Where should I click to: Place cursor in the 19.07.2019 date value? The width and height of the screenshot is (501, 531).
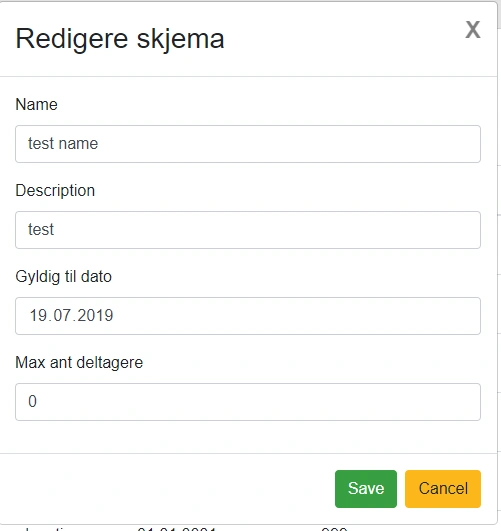point(71,316)
